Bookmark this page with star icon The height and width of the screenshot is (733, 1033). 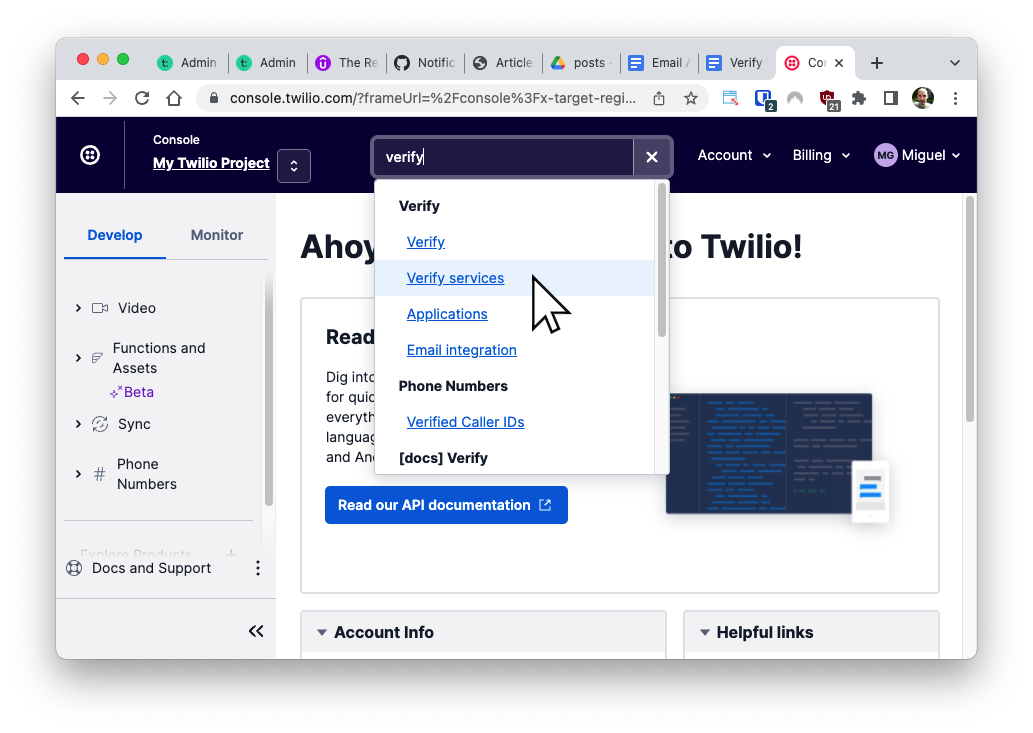690,99
